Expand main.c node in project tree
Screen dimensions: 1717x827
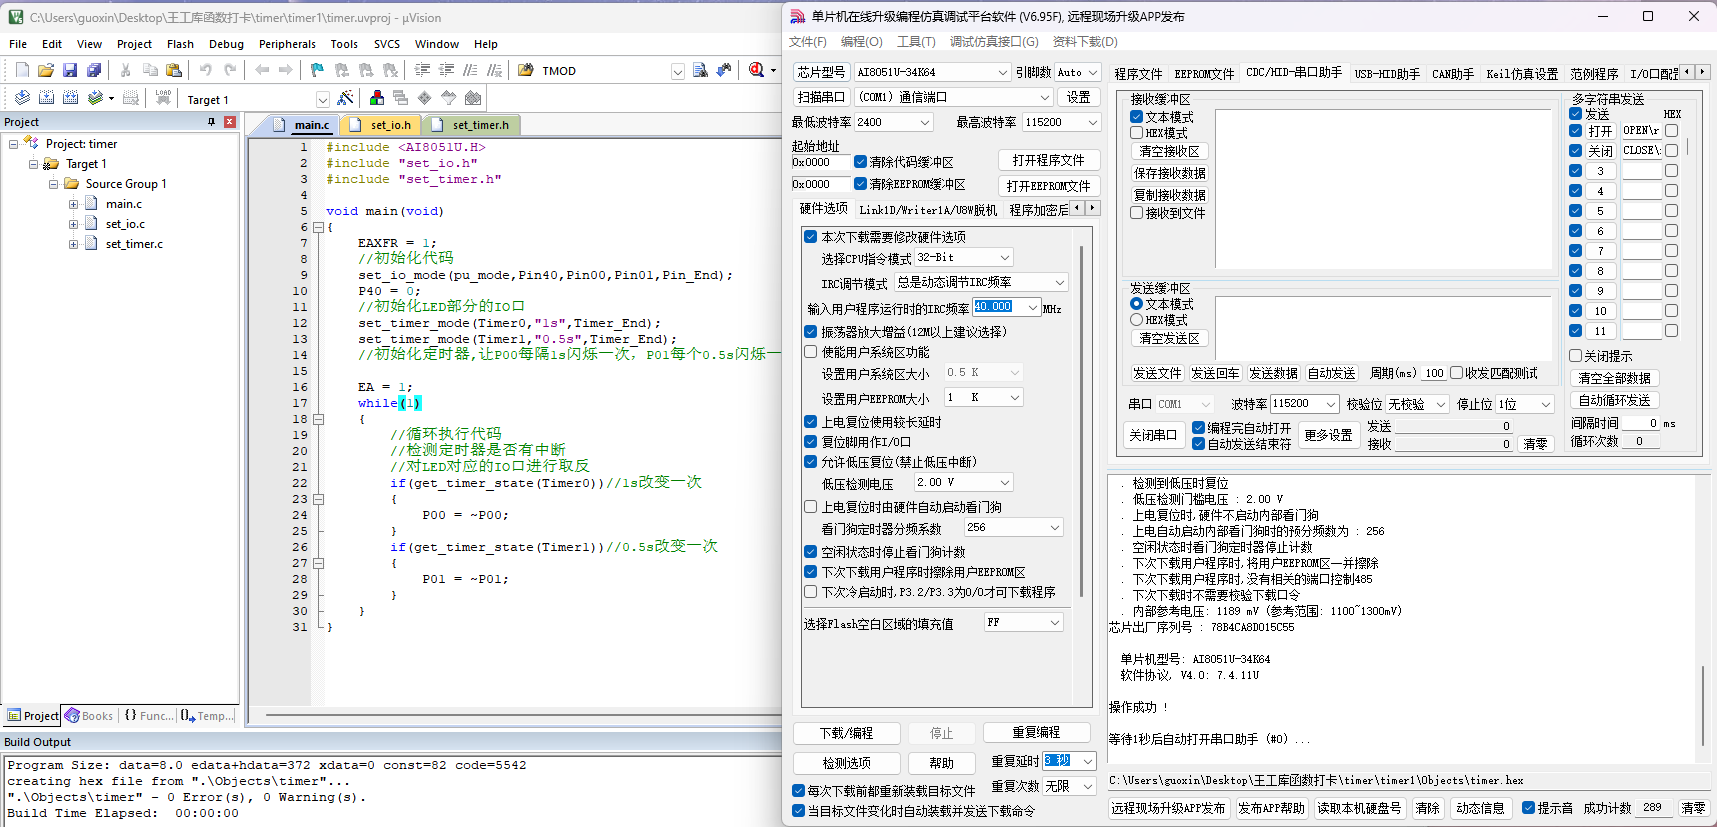pyautogui.click(x=73, y=204)
